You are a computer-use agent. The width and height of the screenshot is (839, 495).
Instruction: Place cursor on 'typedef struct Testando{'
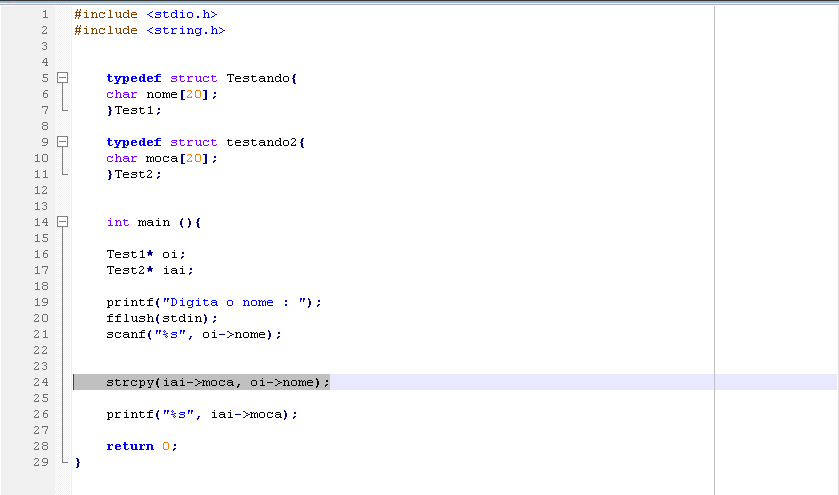click(202, 79)
